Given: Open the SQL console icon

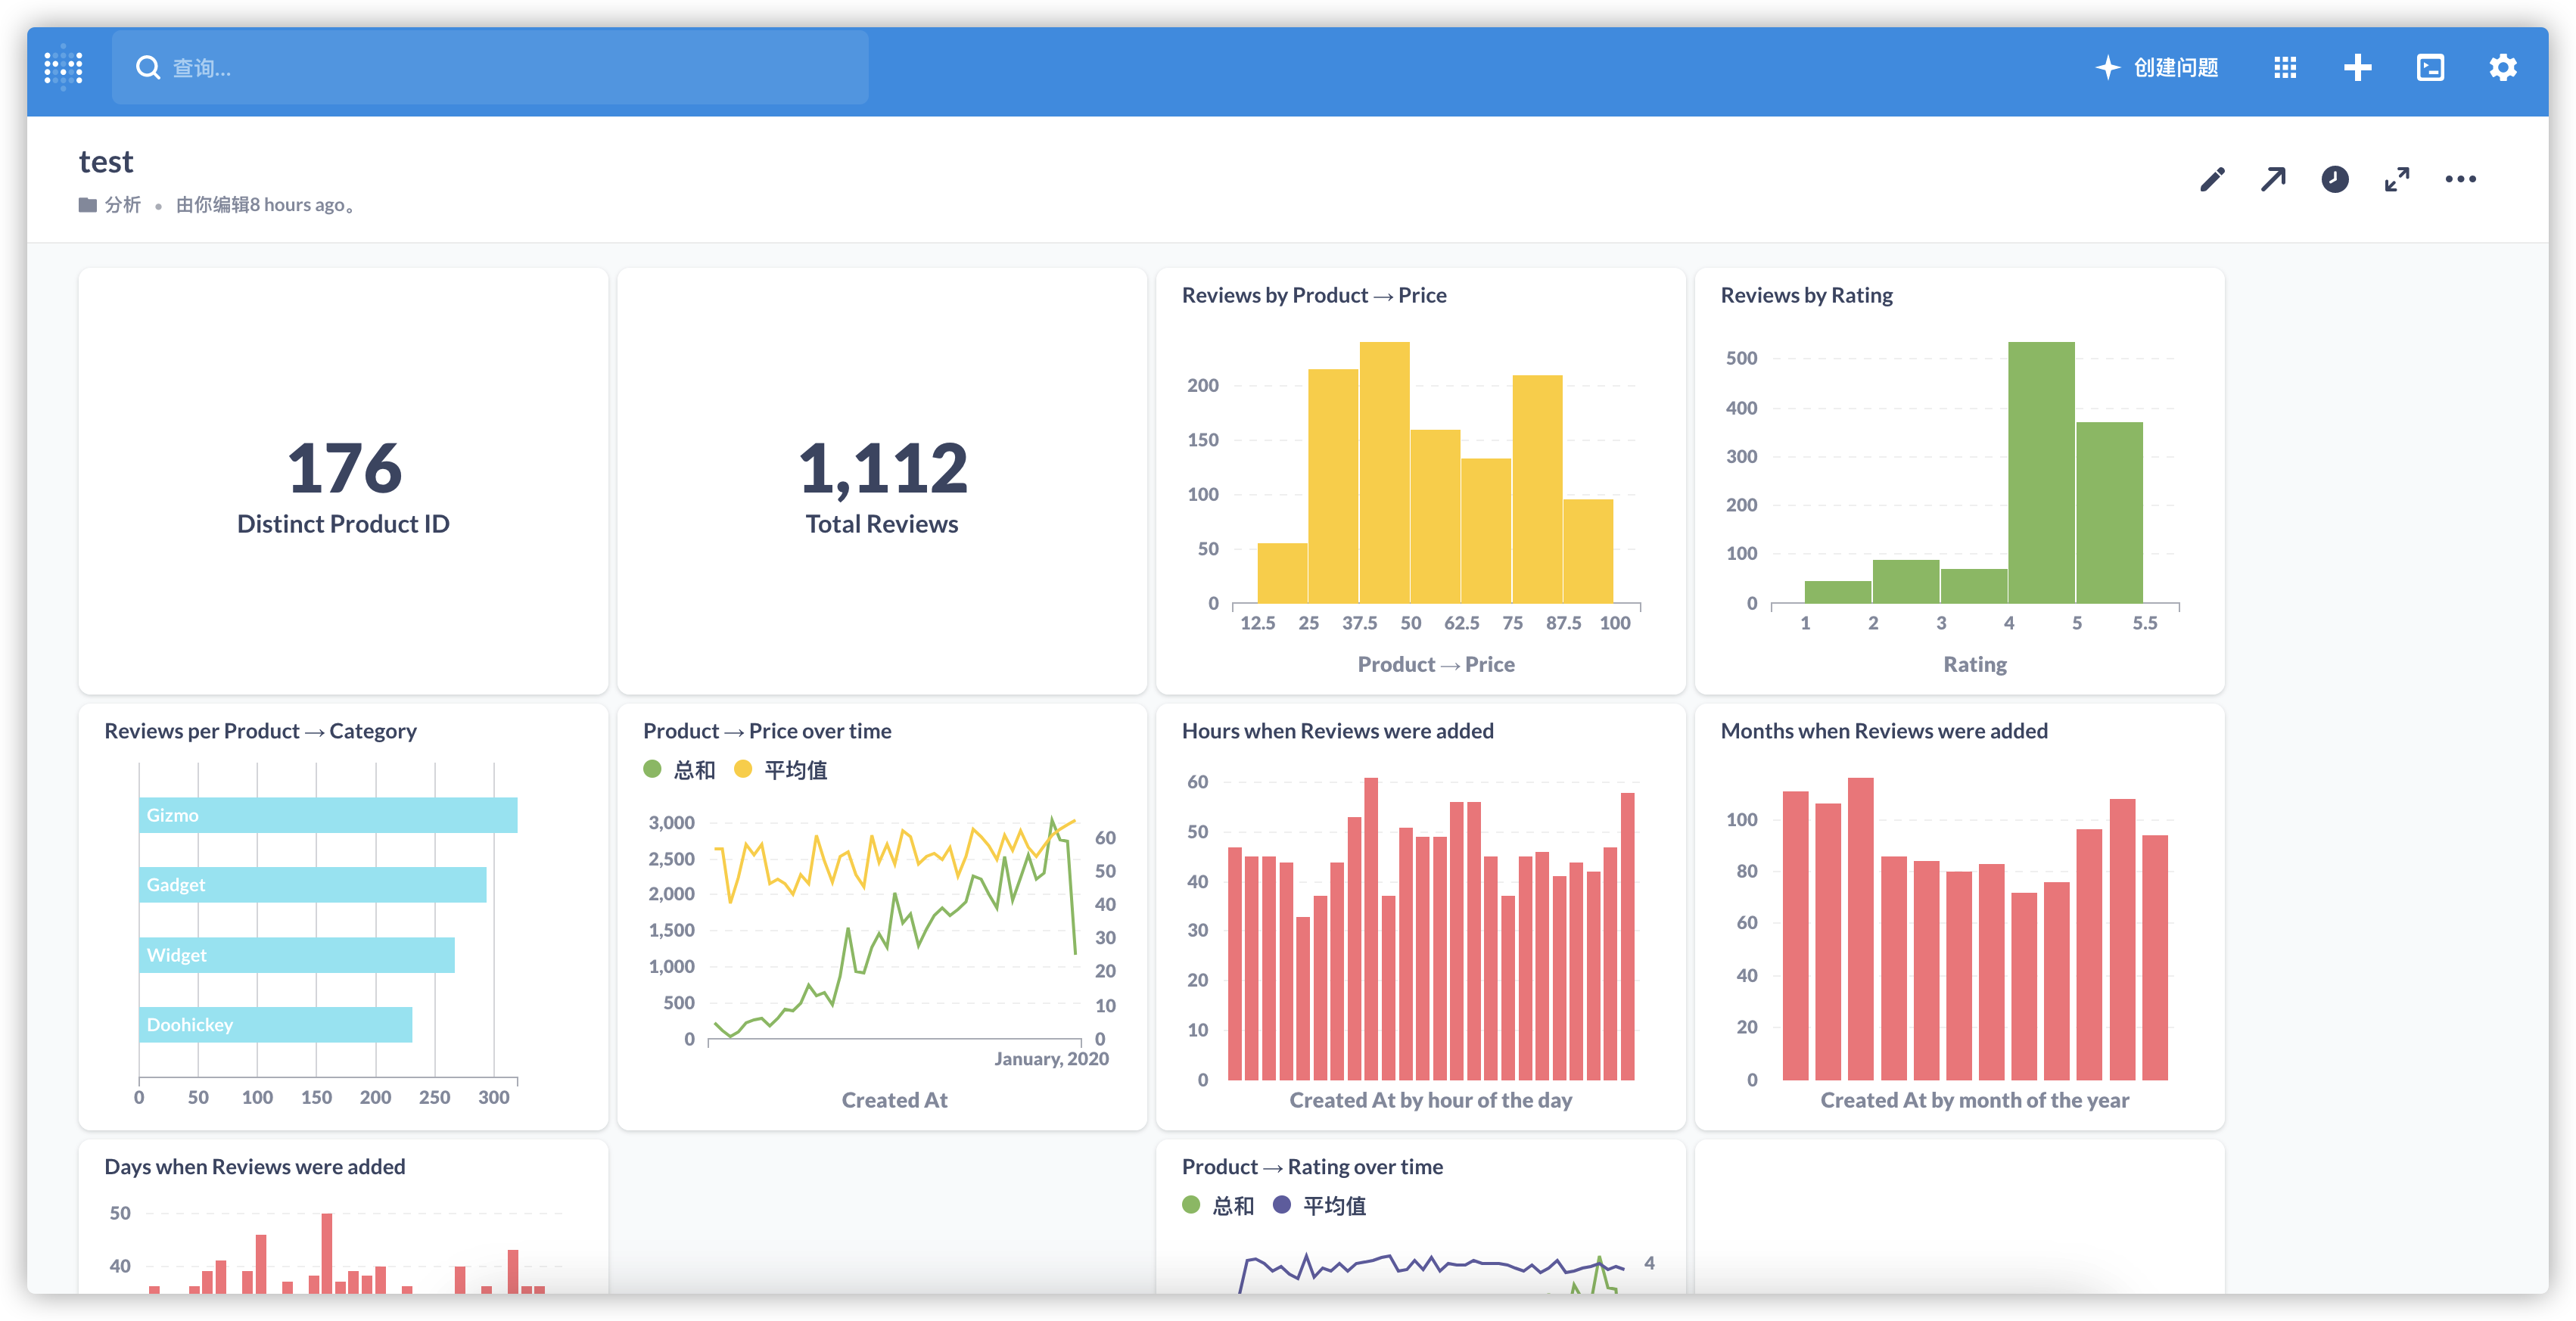Looking at the screenshot, I should coord(2430,67).
